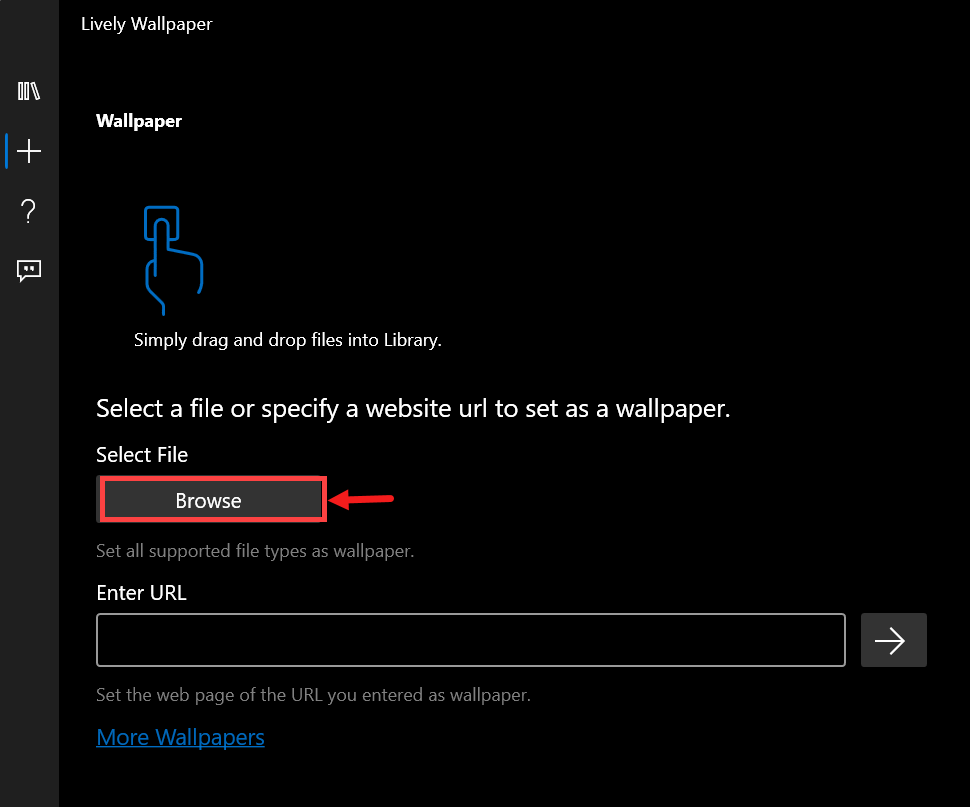Click the blue drag-and-drop hand illustration

pyautogui.click(x=173, y=260)
